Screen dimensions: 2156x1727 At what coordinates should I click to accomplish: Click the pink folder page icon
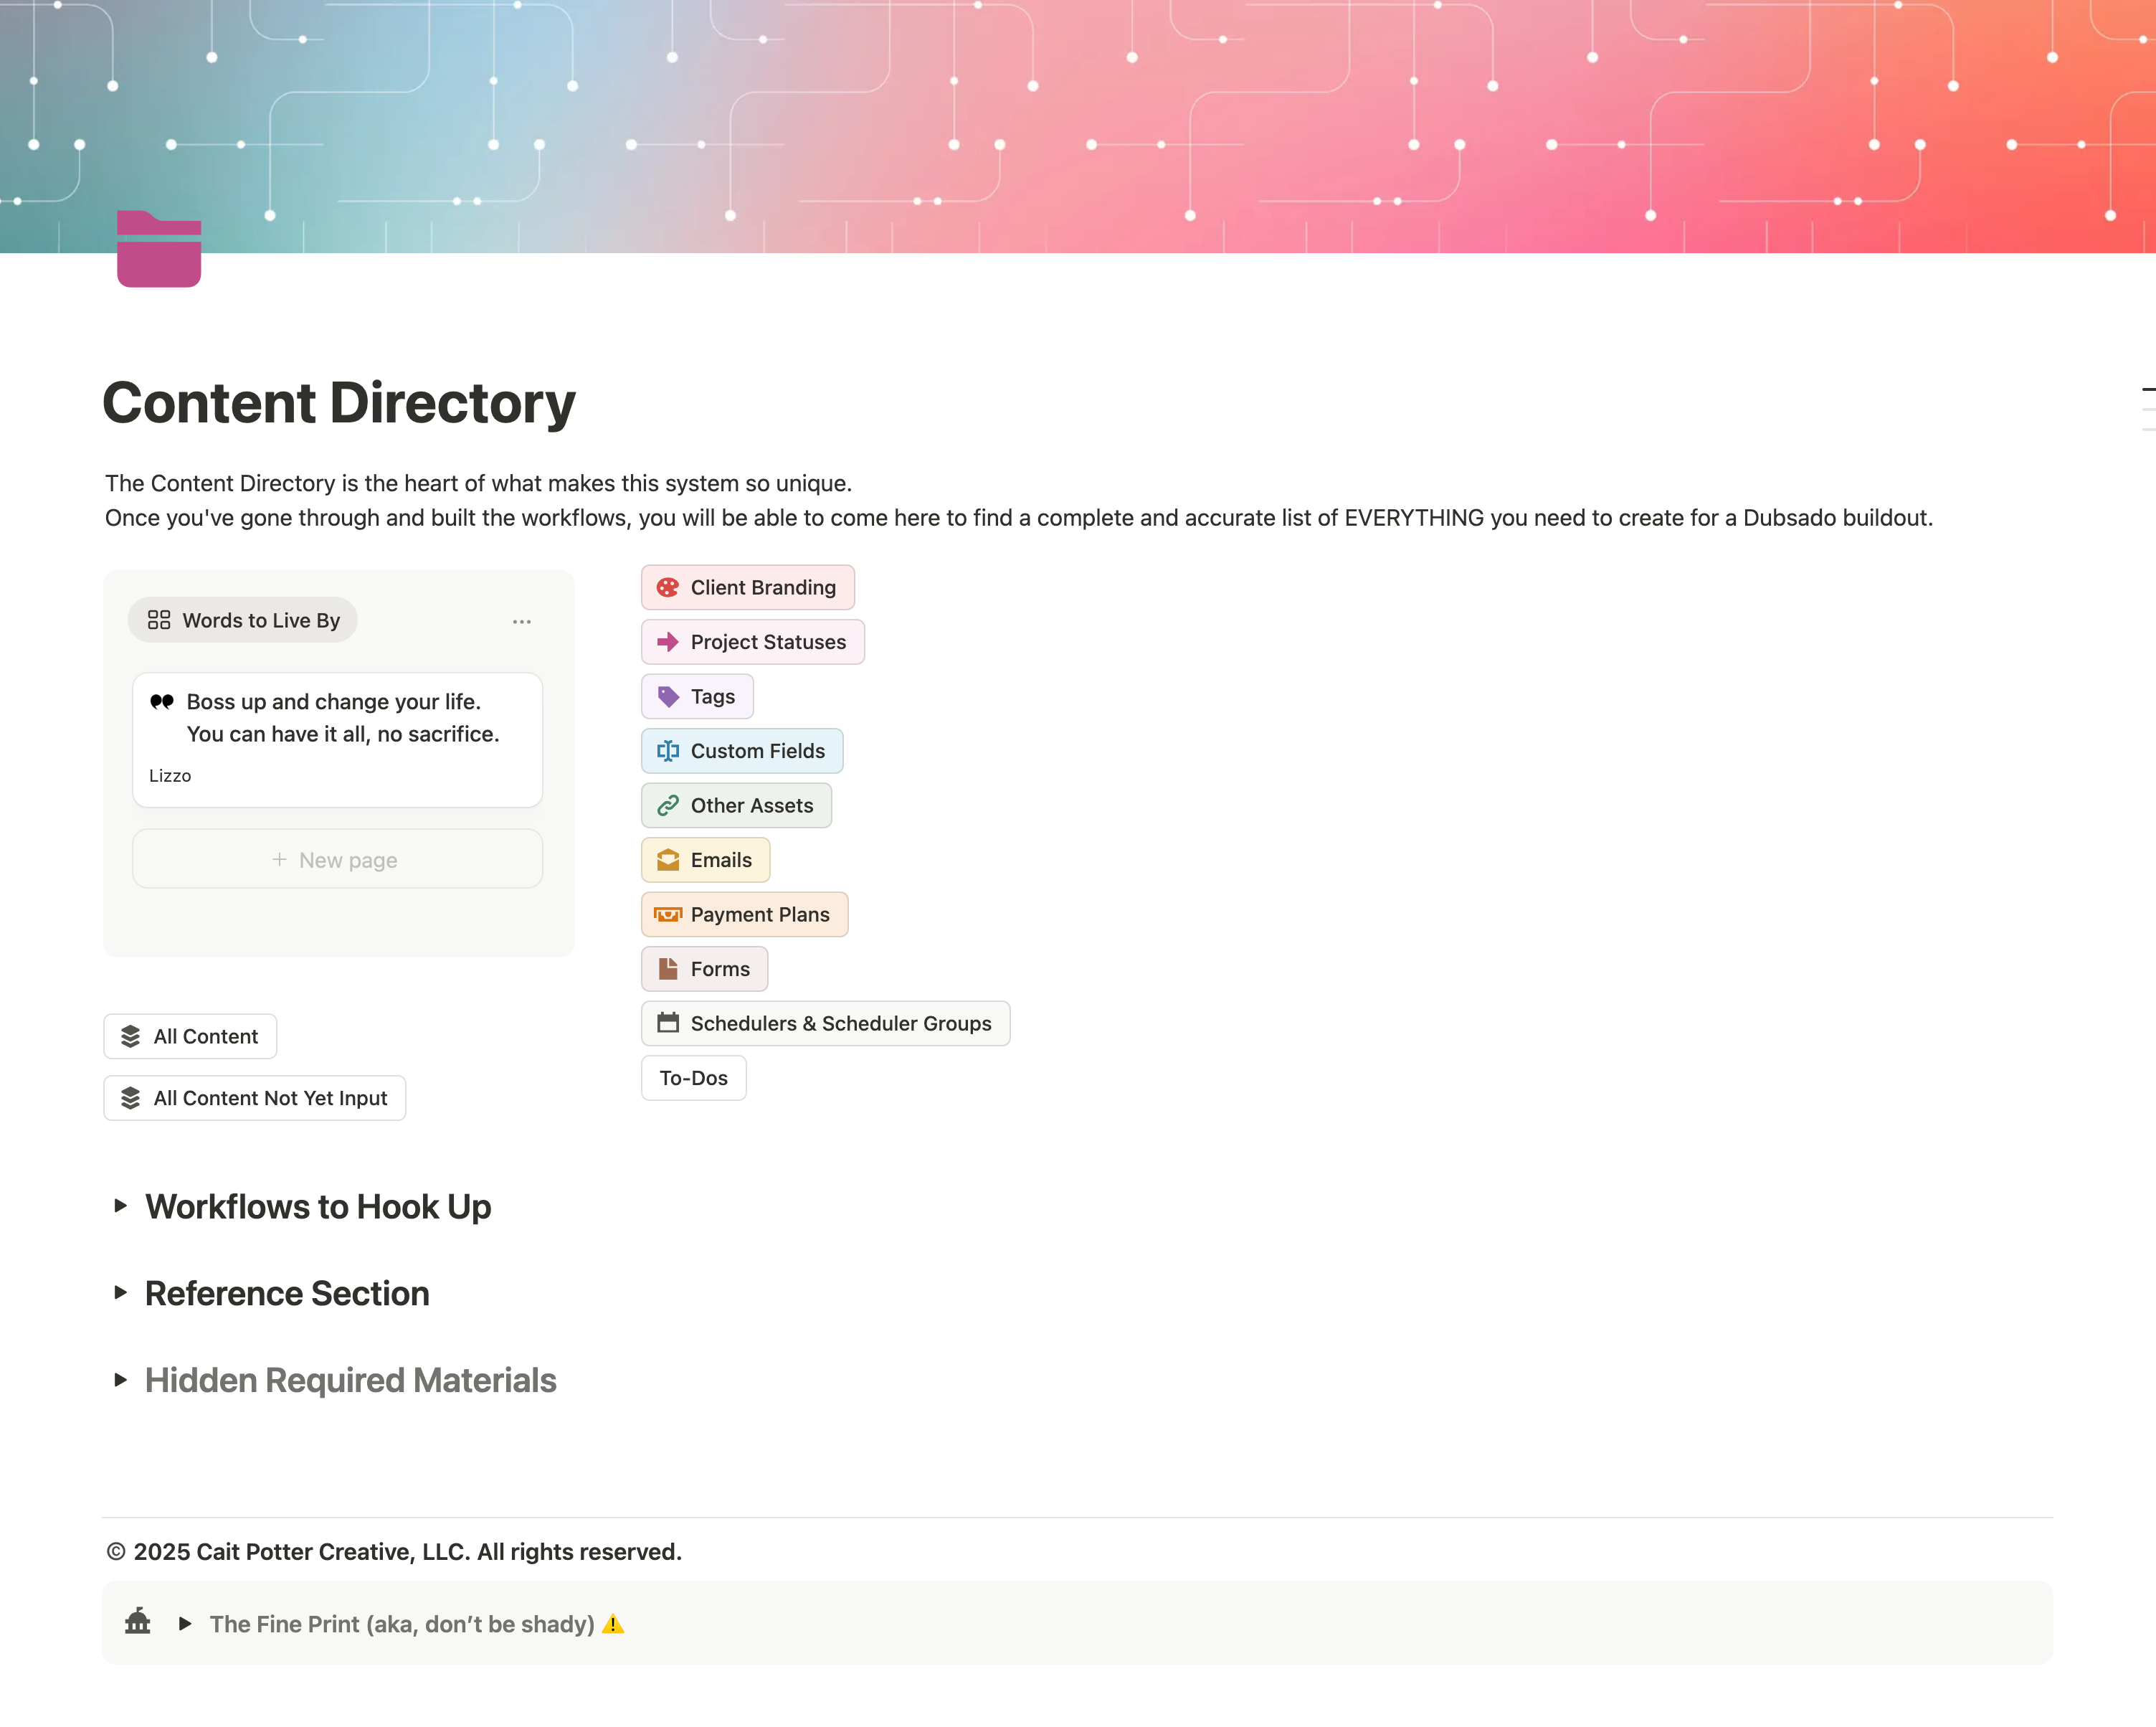pos(159,249)
